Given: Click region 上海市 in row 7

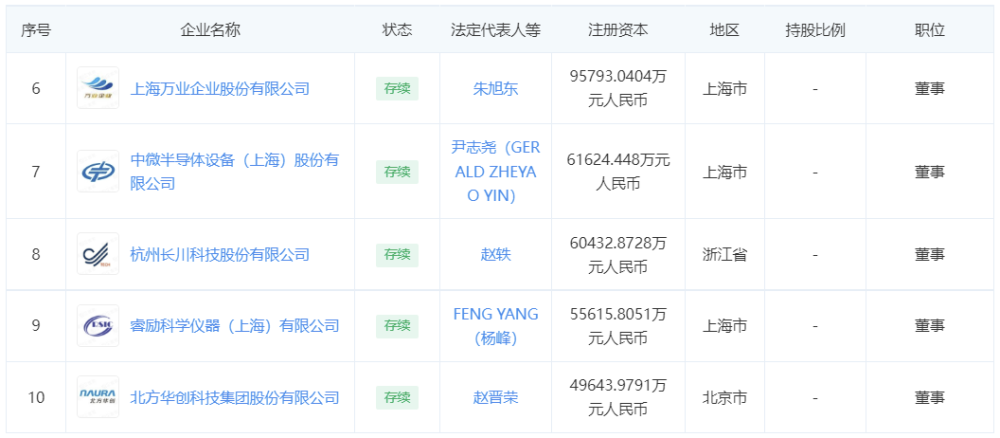Looking at the screenshot, I should [x=724, y=172].
